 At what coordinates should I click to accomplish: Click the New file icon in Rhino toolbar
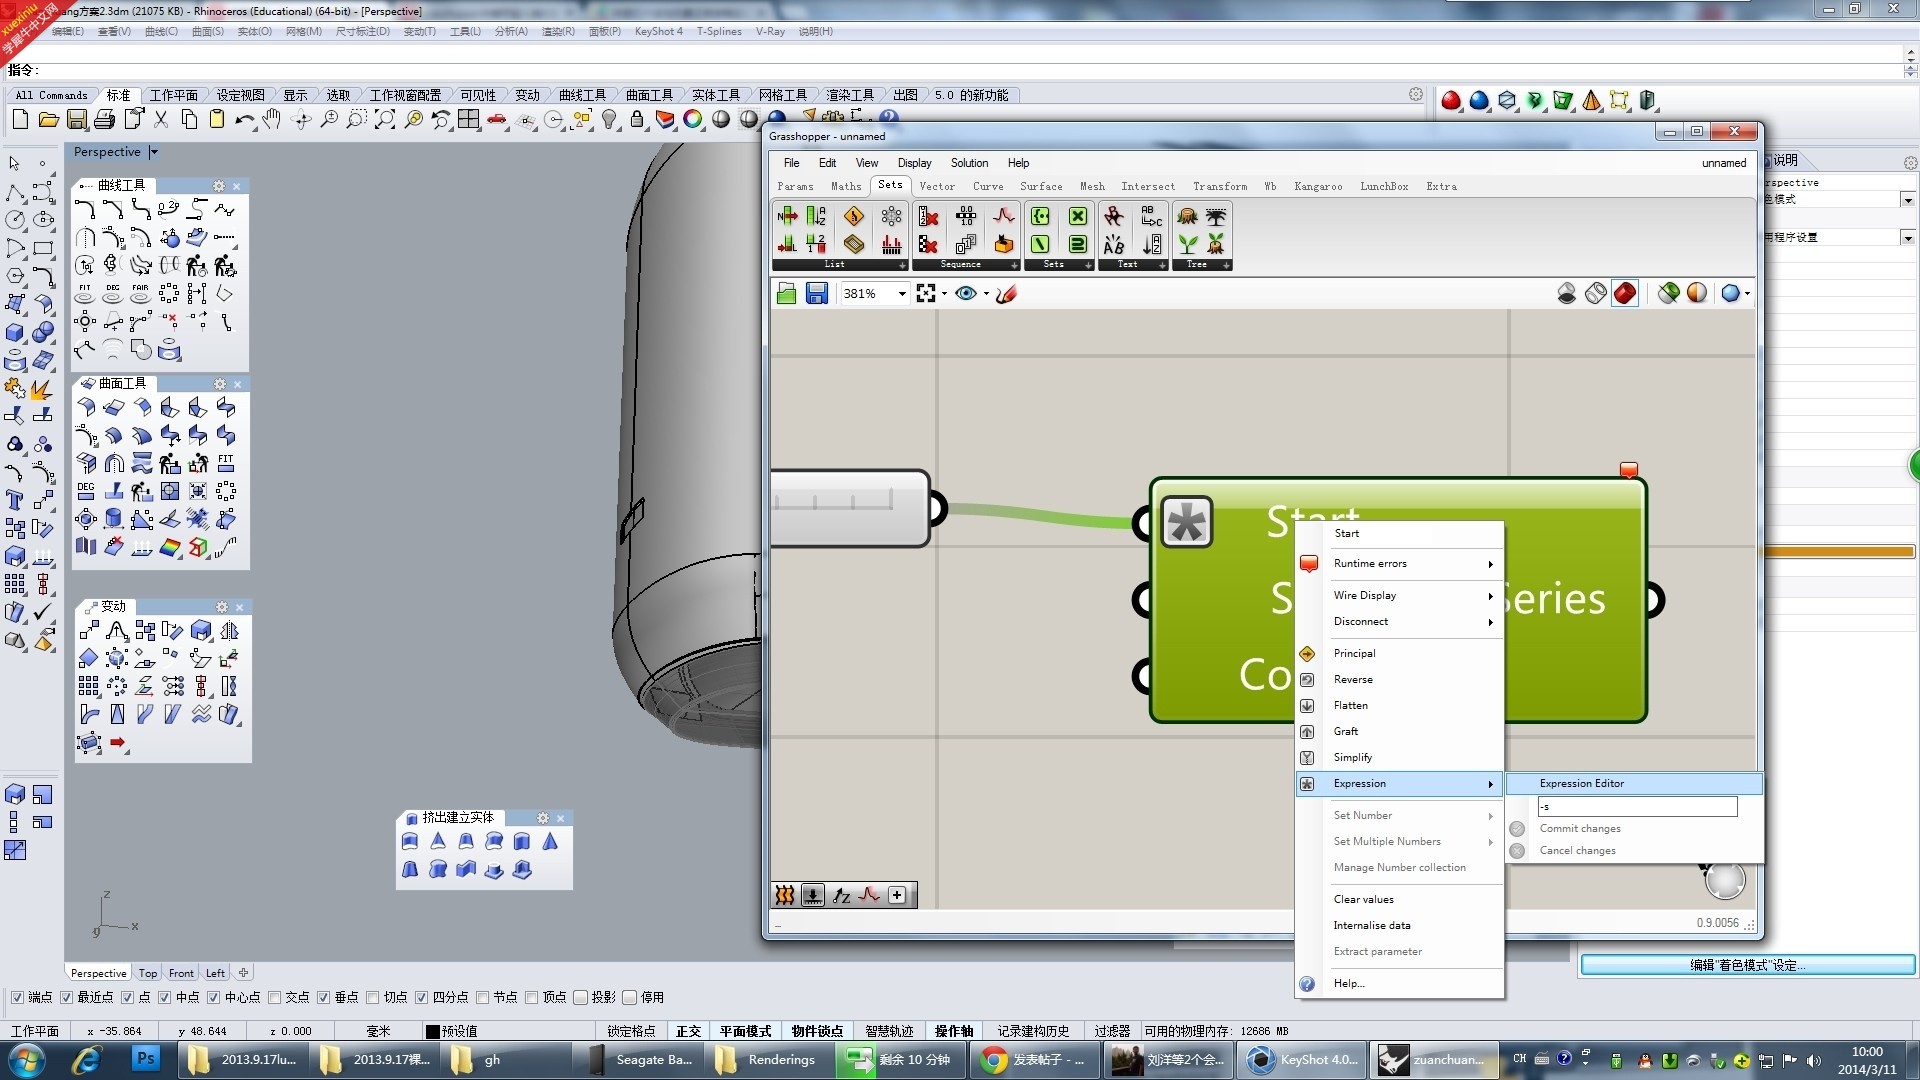tap(20, 120)
